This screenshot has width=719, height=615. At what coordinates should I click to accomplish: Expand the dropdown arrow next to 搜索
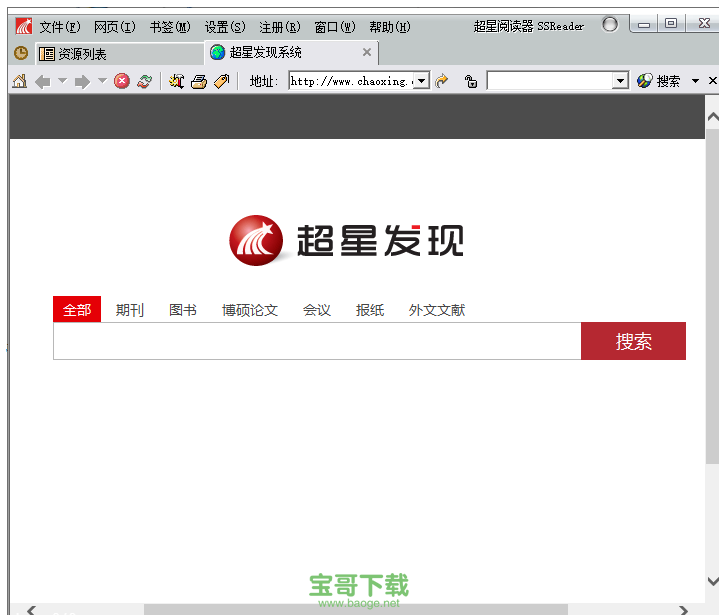695,81
